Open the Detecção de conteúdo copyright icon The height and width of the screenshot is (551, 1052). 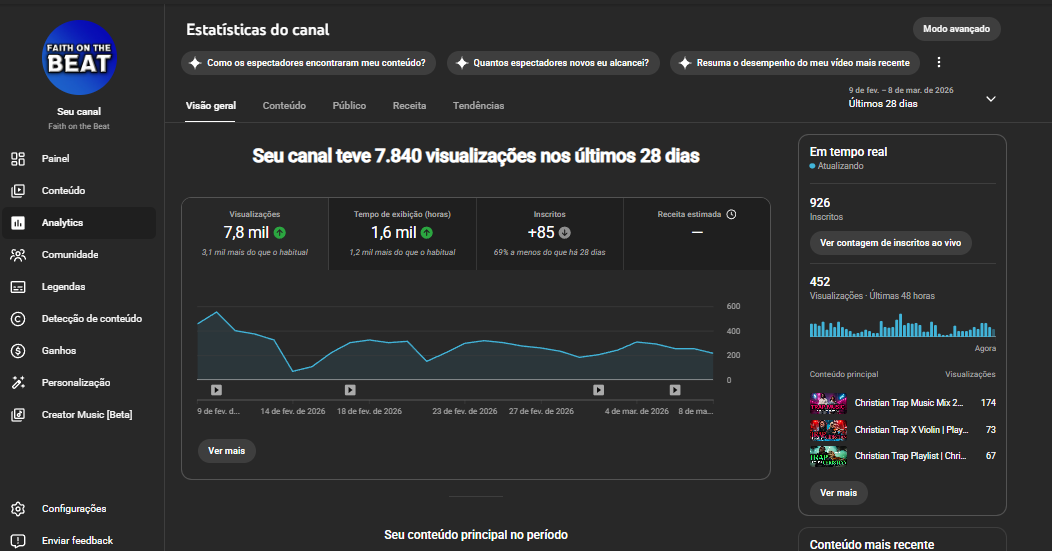(18, 319)
